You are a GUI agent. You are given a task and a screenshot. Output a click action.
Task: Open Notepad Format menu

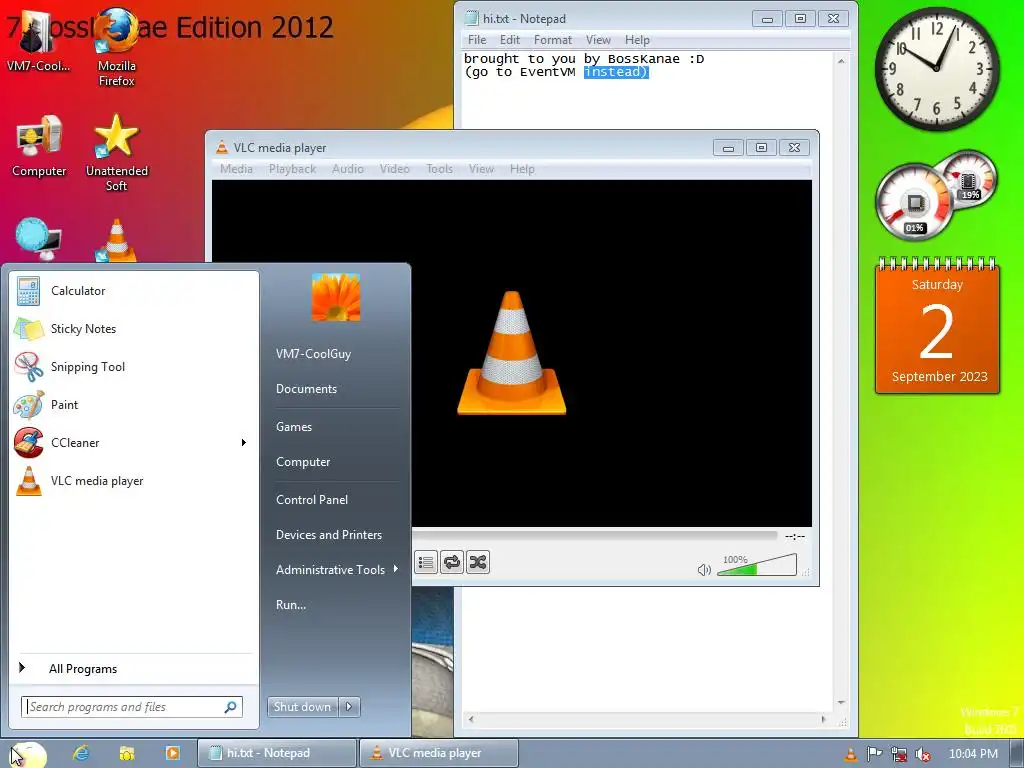pos(552,40)
